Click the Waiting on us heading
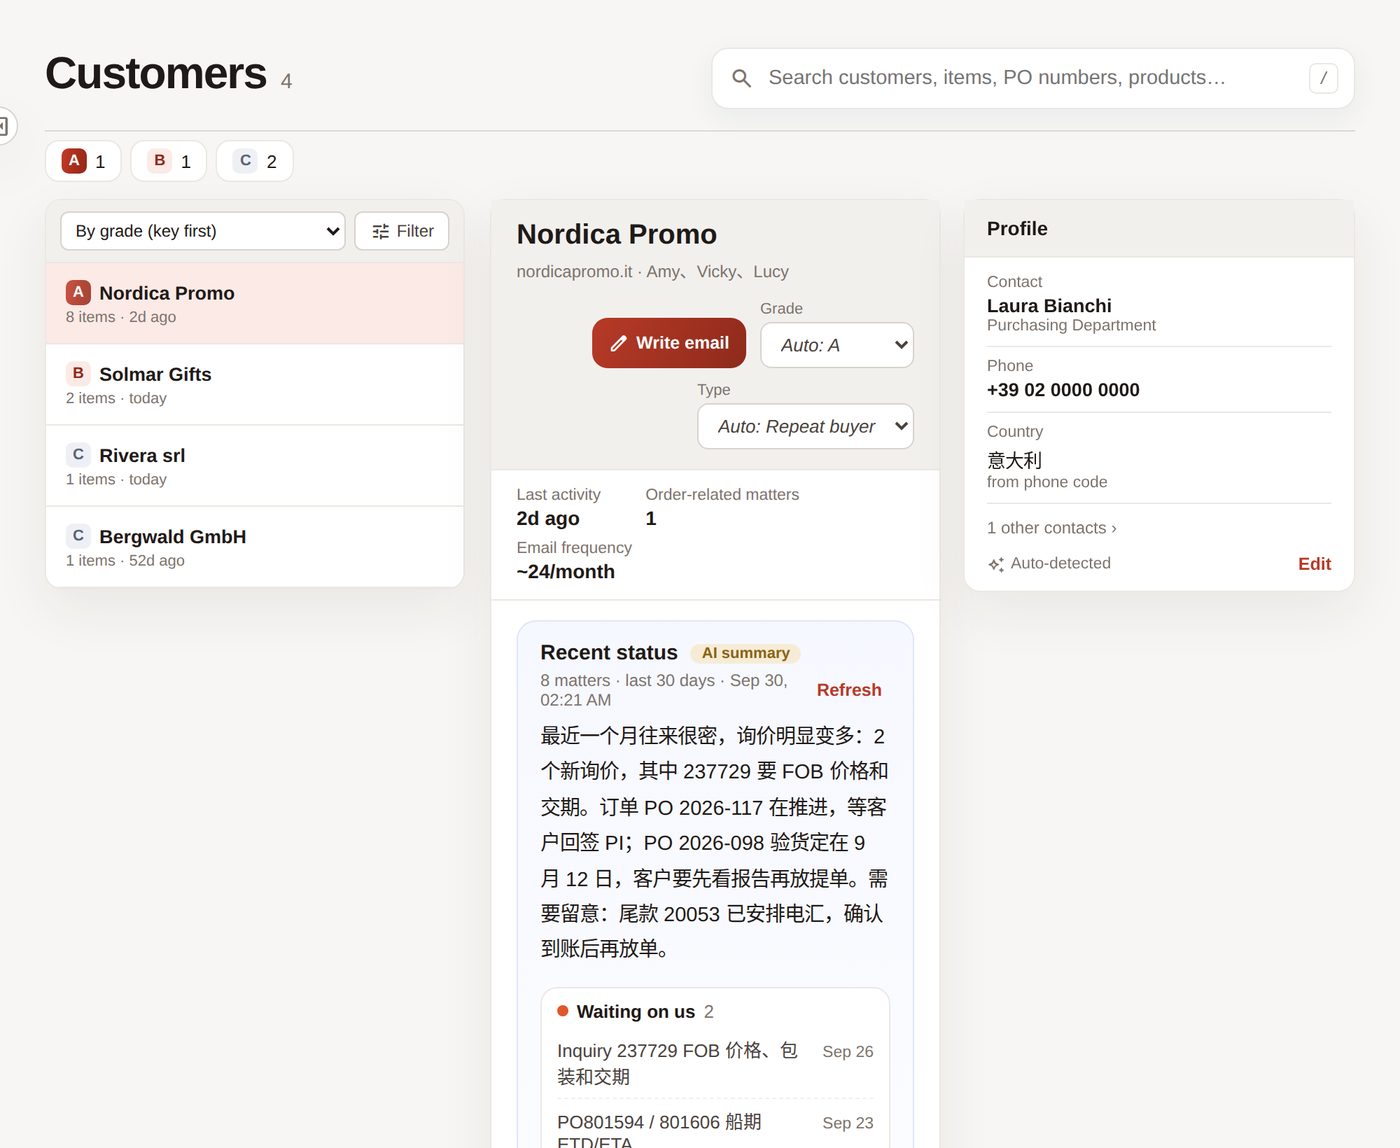 pyautogui.click(x=636, y=1012)
